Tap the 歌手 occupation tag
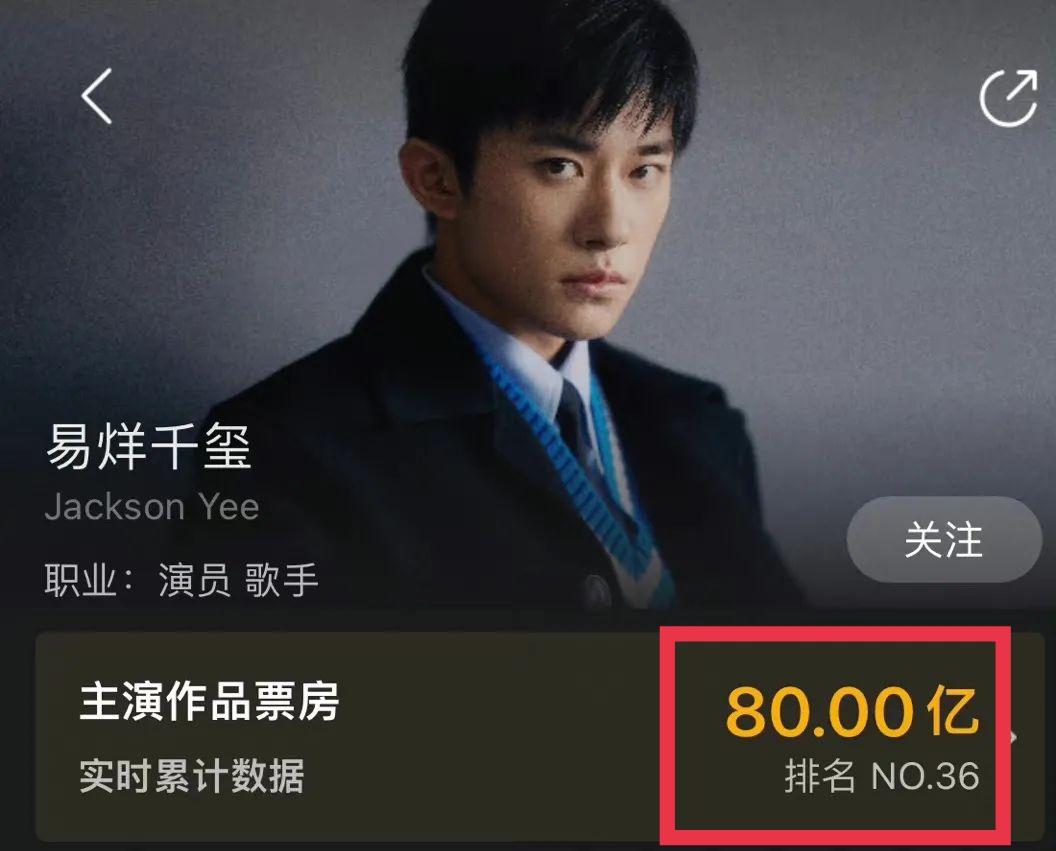The image size is (1056, 851). click(x=282, y=580)
